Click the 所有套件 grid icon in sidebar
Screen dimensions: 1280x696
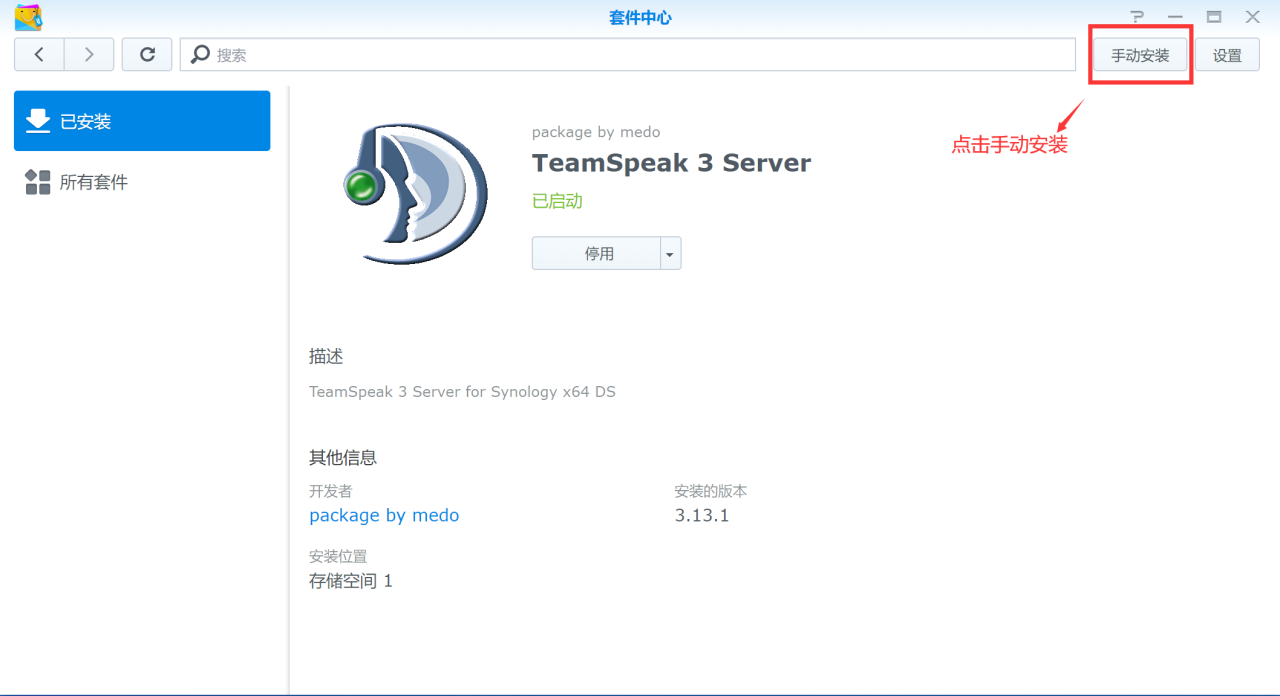pyautogui.click(x=38, y=181)
